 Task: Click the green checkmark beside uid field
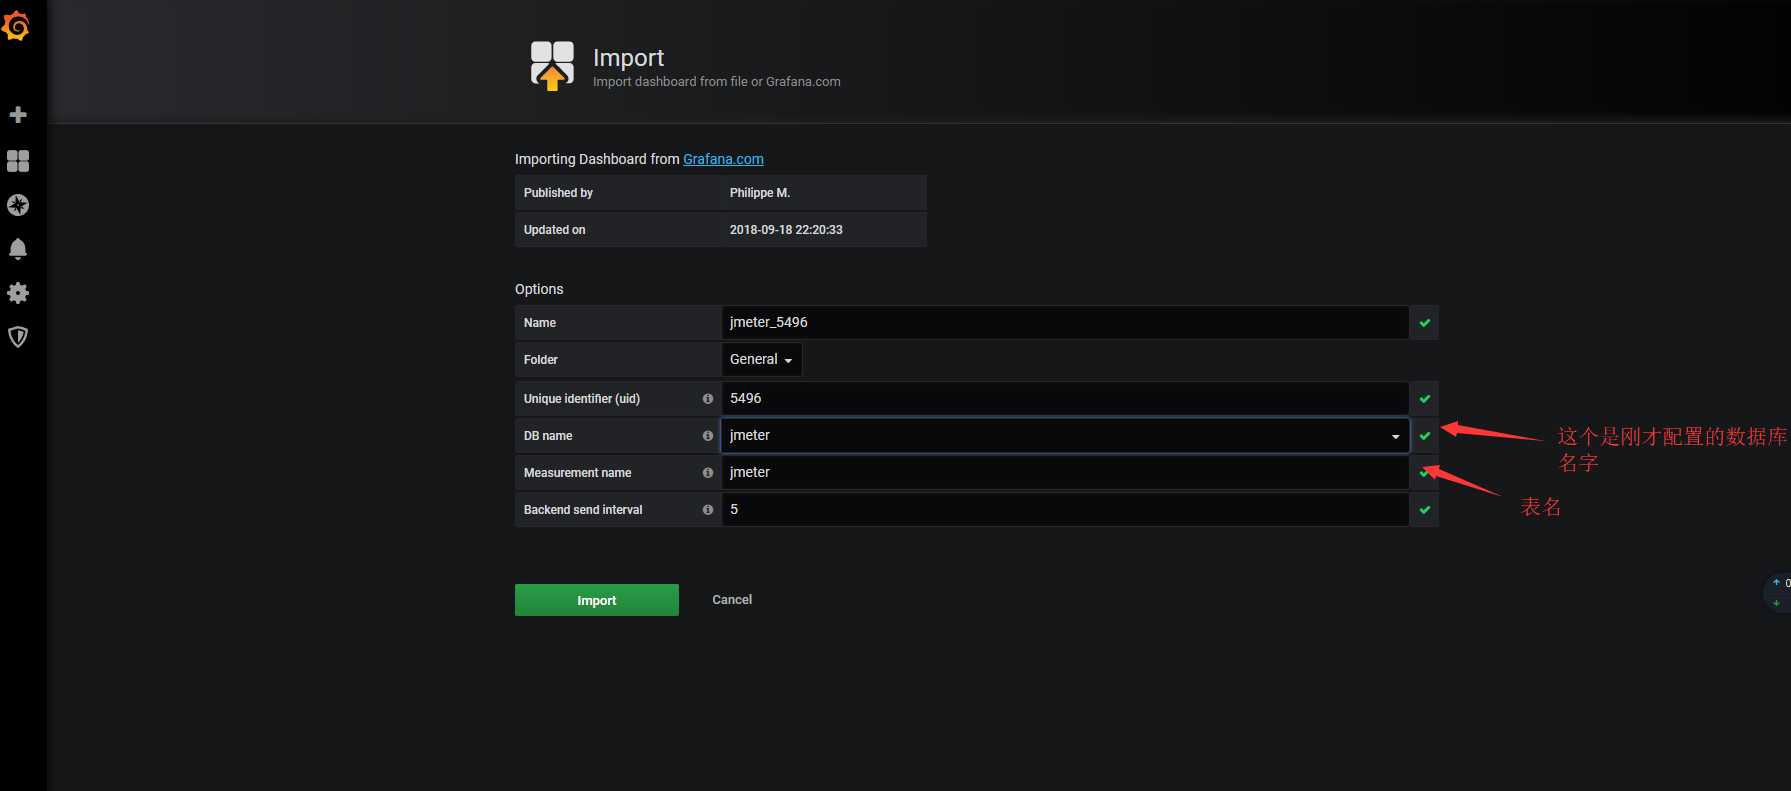[1425, 399]
